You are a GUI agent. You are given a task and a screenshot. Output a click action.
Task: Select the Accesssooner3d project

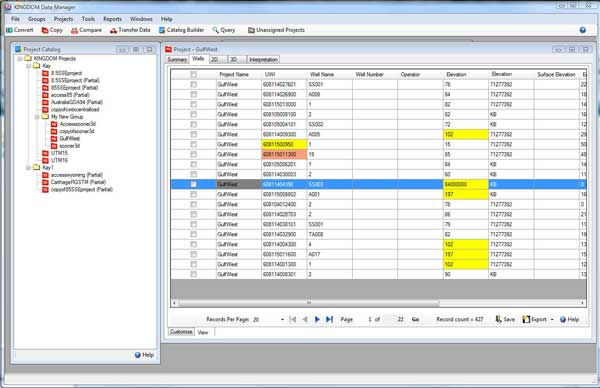coord(78,124)
